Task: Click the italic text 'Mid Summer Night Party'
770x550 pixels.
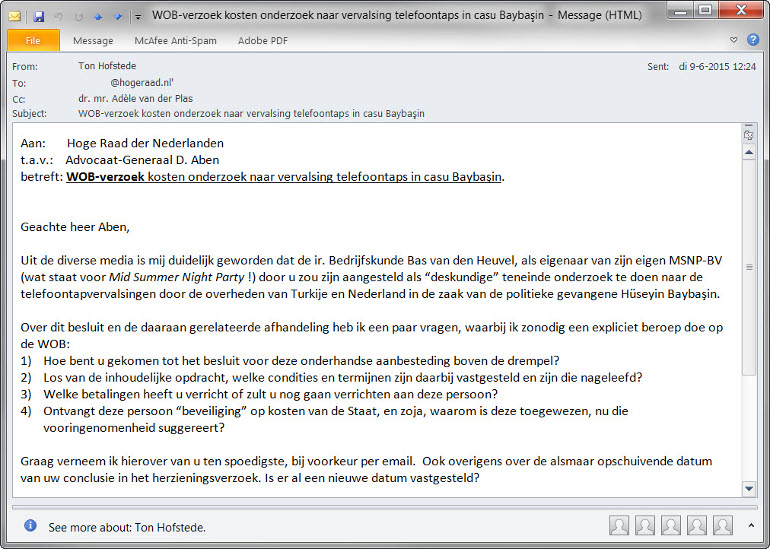Action: point(176,277)
